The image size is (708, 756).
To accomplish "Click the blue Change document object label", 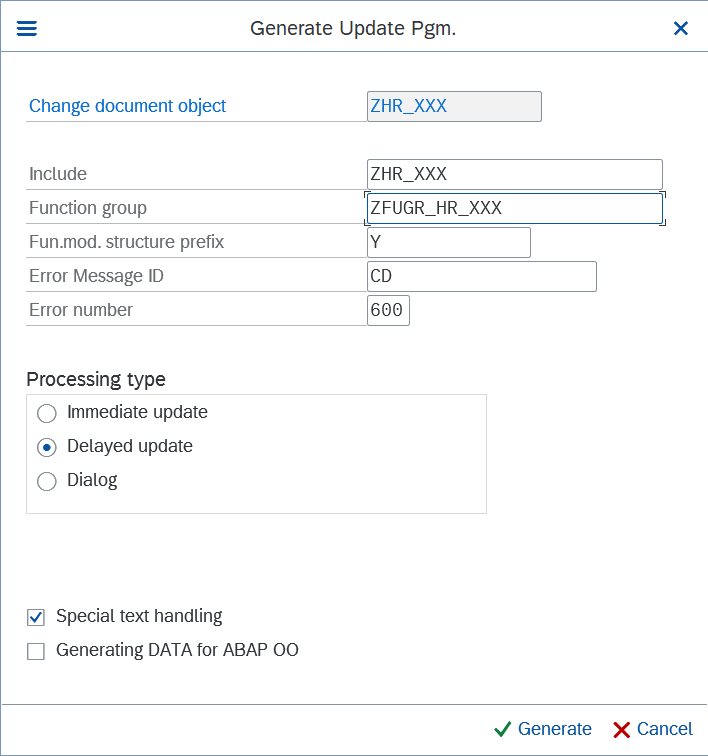I will coord(127,106).
